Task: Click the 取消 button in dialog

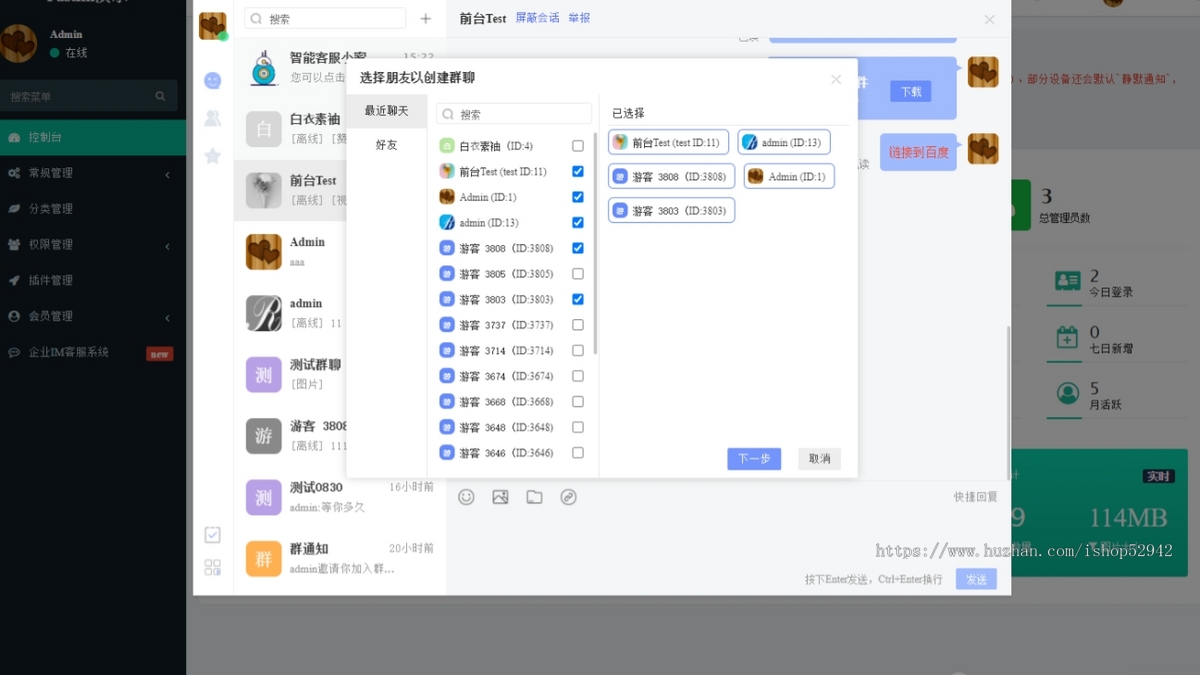Action: [x=819, y=459]
